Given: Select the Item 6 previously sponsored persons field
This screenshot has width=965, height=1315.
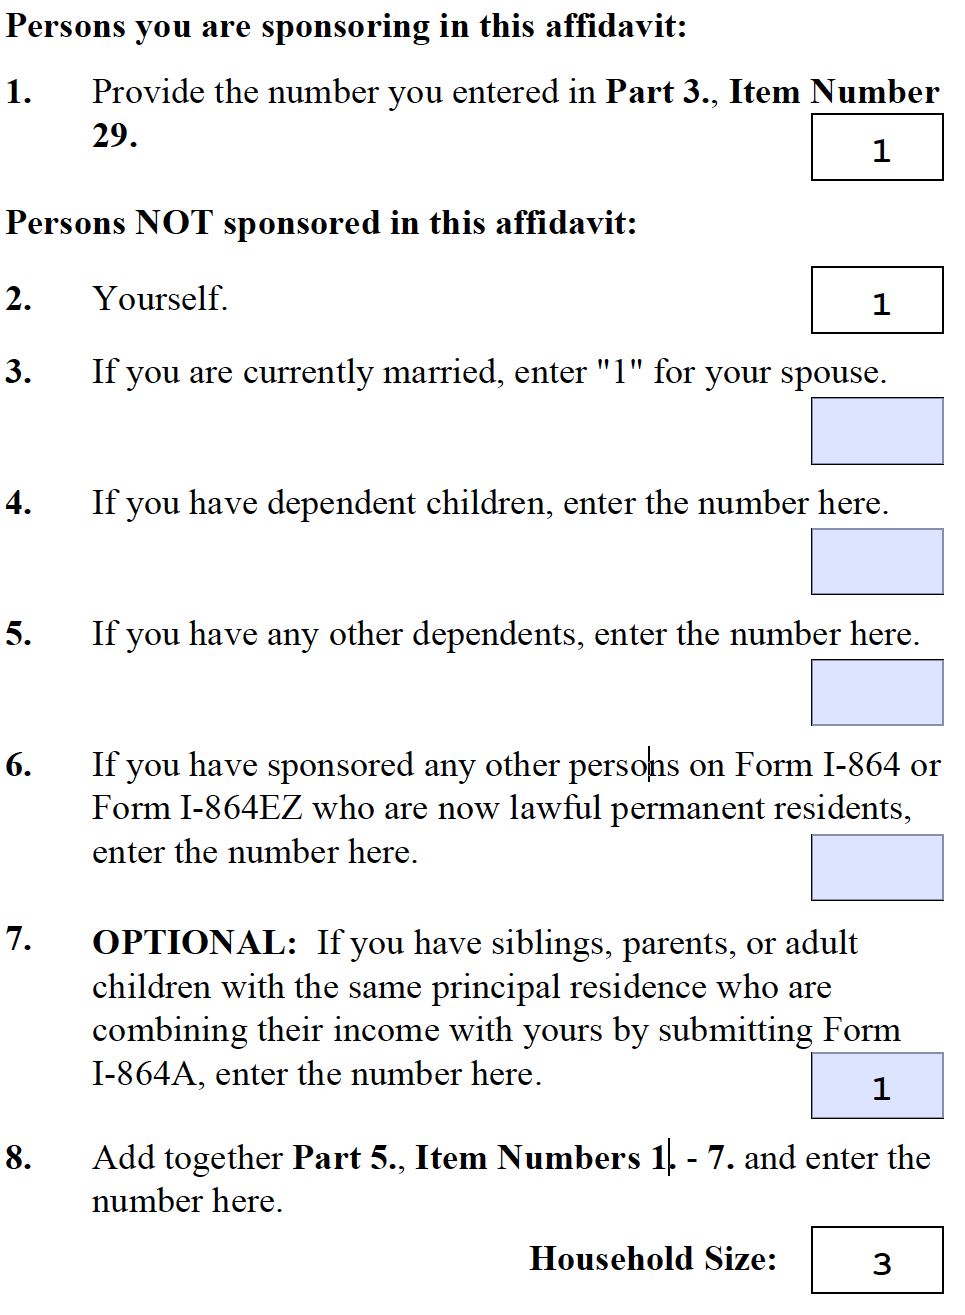Looking at the screenshot, I should (877, 868).
